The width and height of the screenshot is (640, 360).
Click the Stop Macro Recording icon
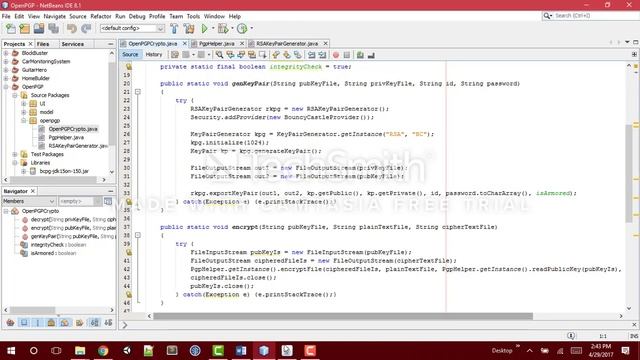click(x=347, y=55)
